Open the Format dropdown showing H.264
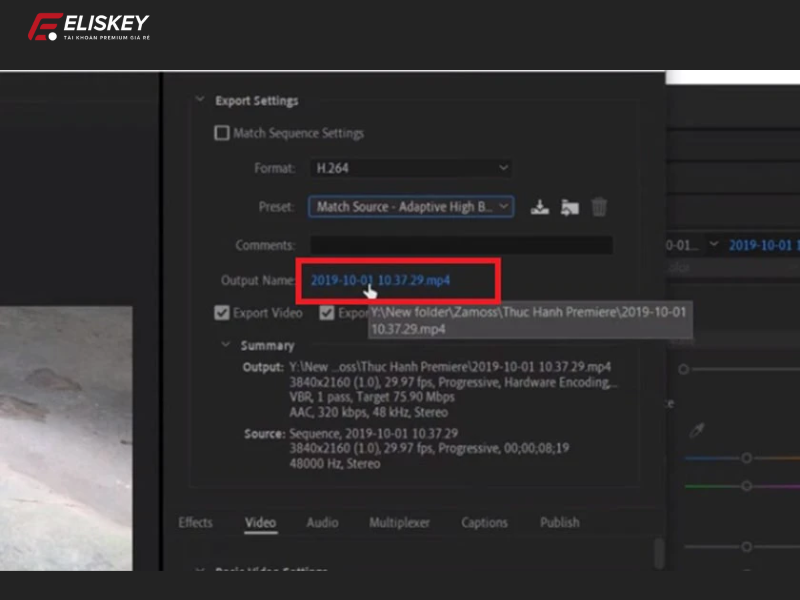The height and width of the screenshot is (600, 800). pyautogui.click(x=410, y=168)
